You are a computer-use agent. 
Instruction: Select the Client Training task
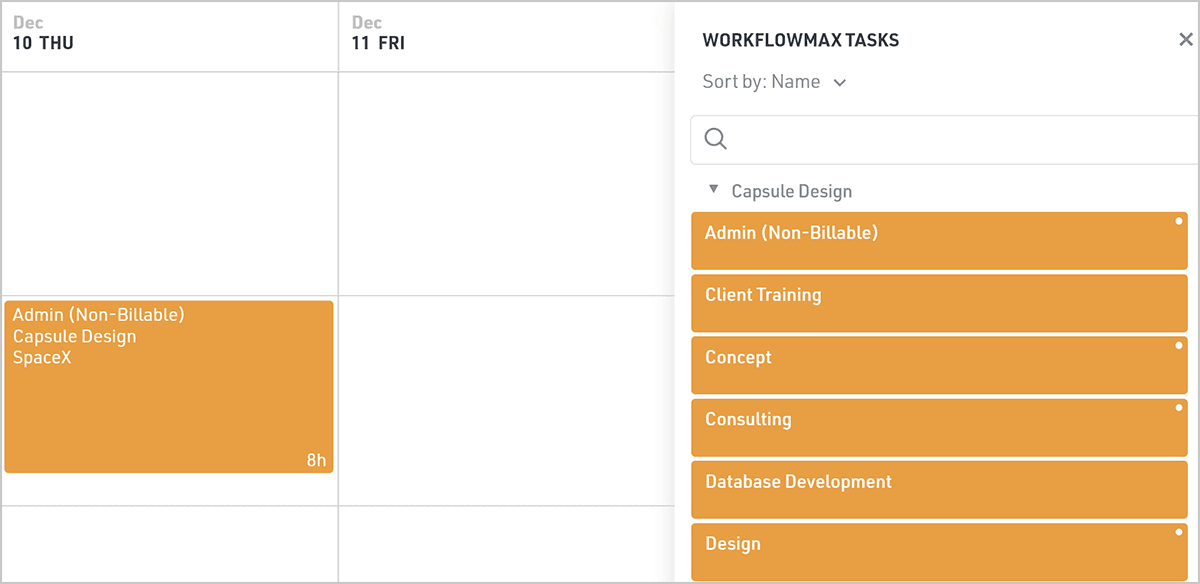point(938,303)
